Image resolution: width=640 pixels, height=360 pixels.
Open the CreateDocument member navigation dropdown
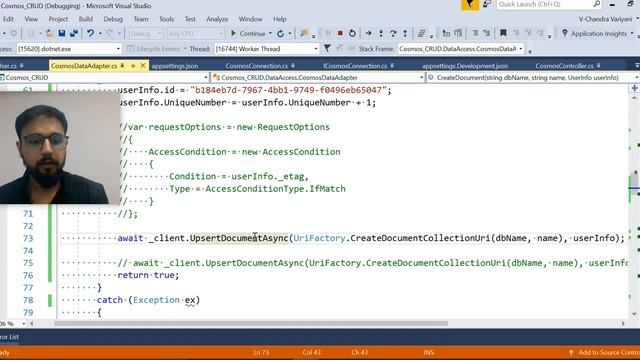pos(636,78)
